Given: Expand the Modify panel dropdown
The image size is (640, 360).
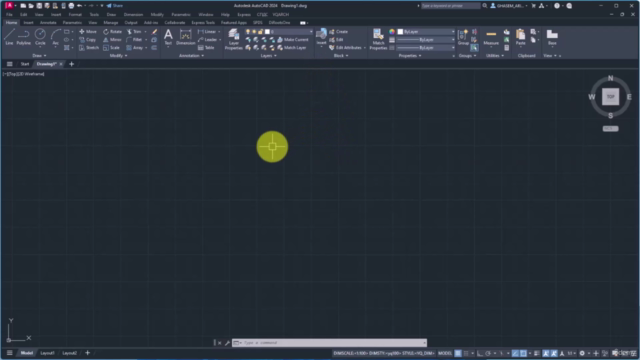Looking at the screenshot, I should 118,56.
